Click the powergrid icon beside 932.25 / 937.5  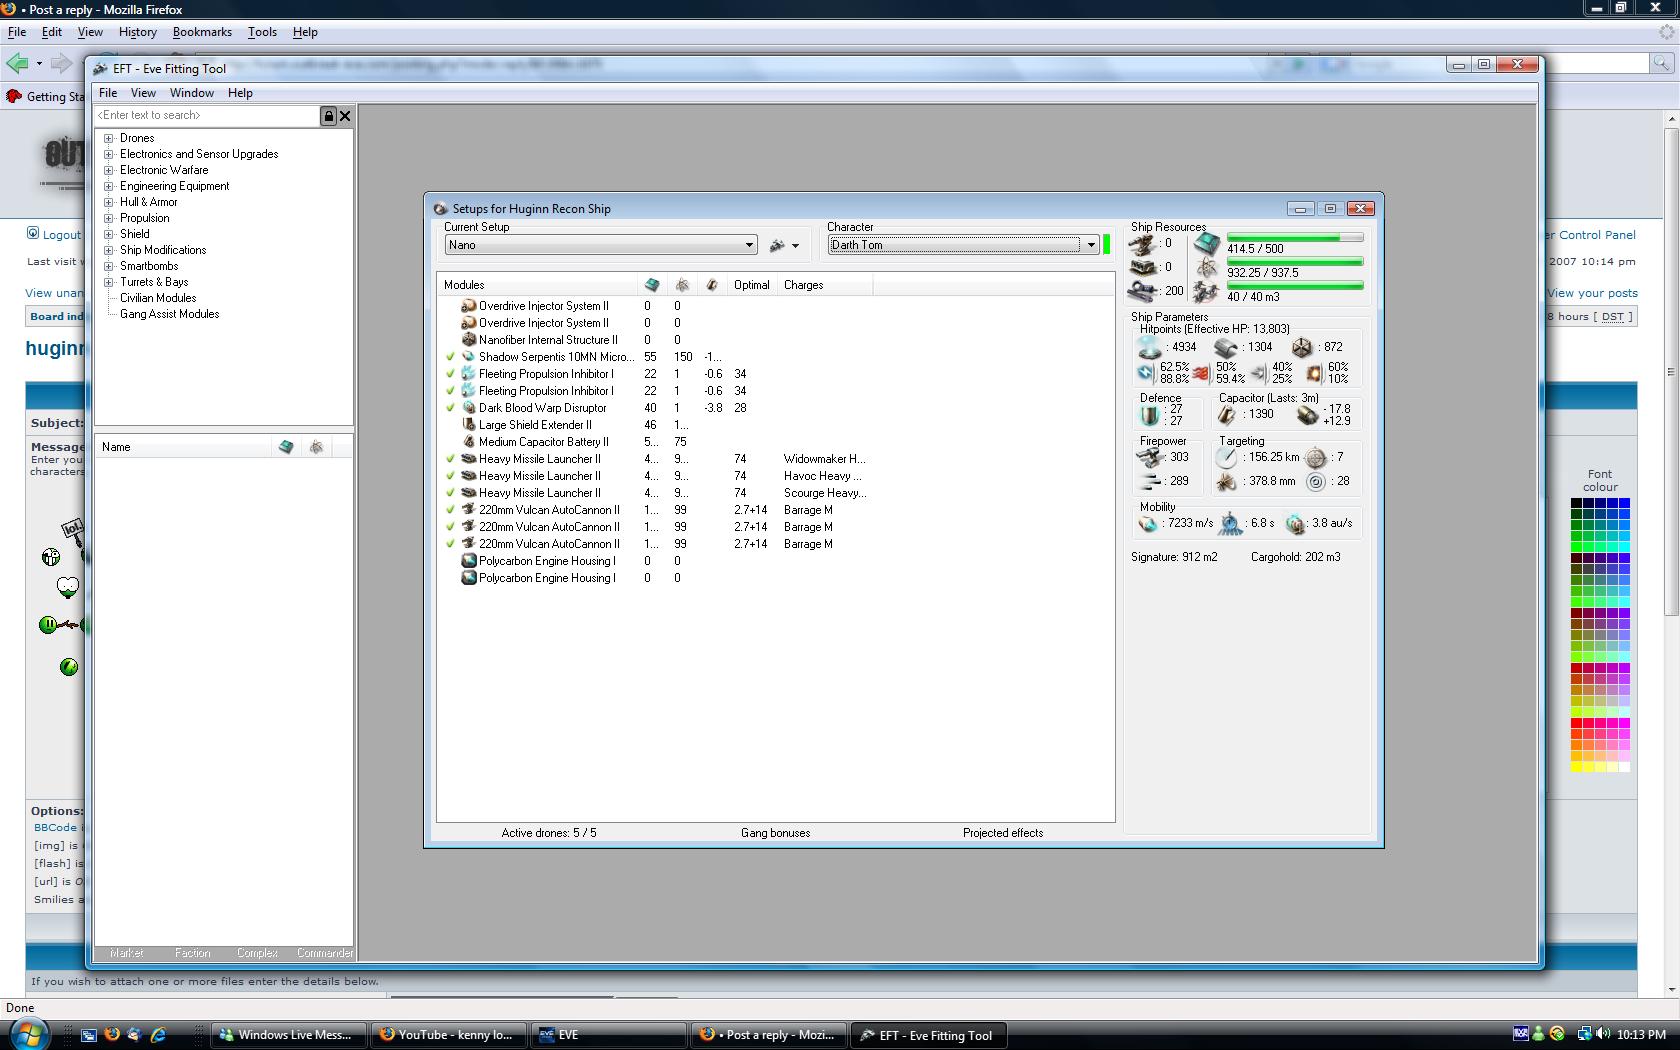[x=1207, y=268]
